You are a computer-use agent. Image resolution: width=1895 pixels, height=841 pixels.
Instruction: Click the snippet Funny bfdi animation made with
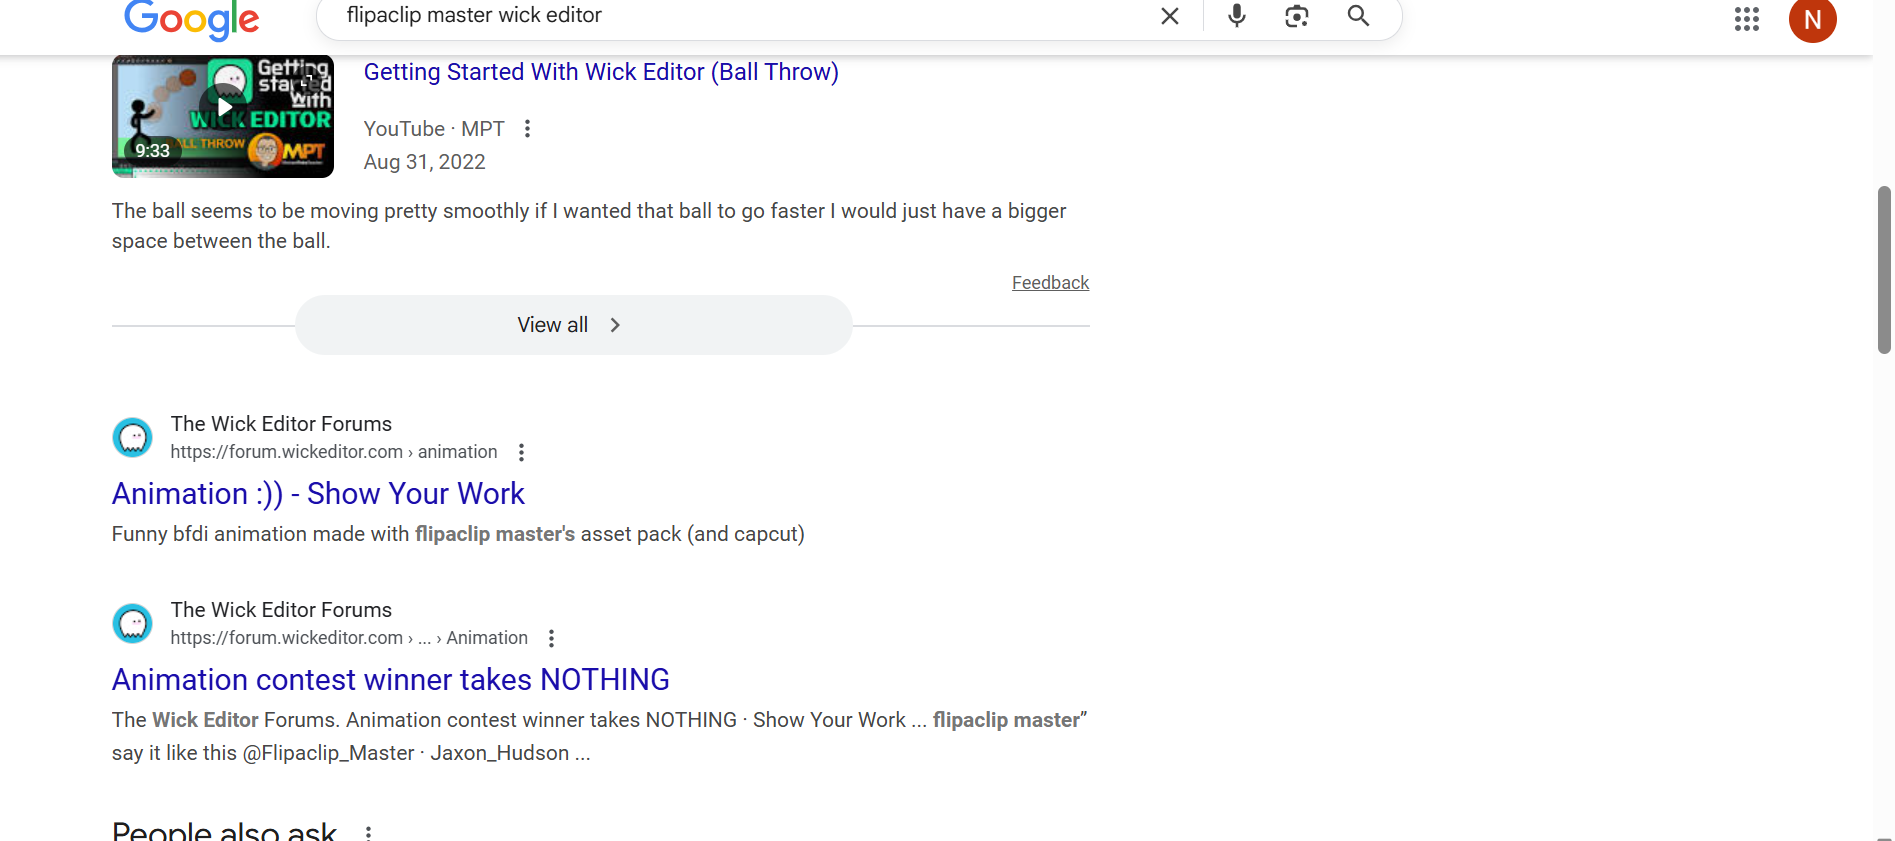click(x=458, y=534)
